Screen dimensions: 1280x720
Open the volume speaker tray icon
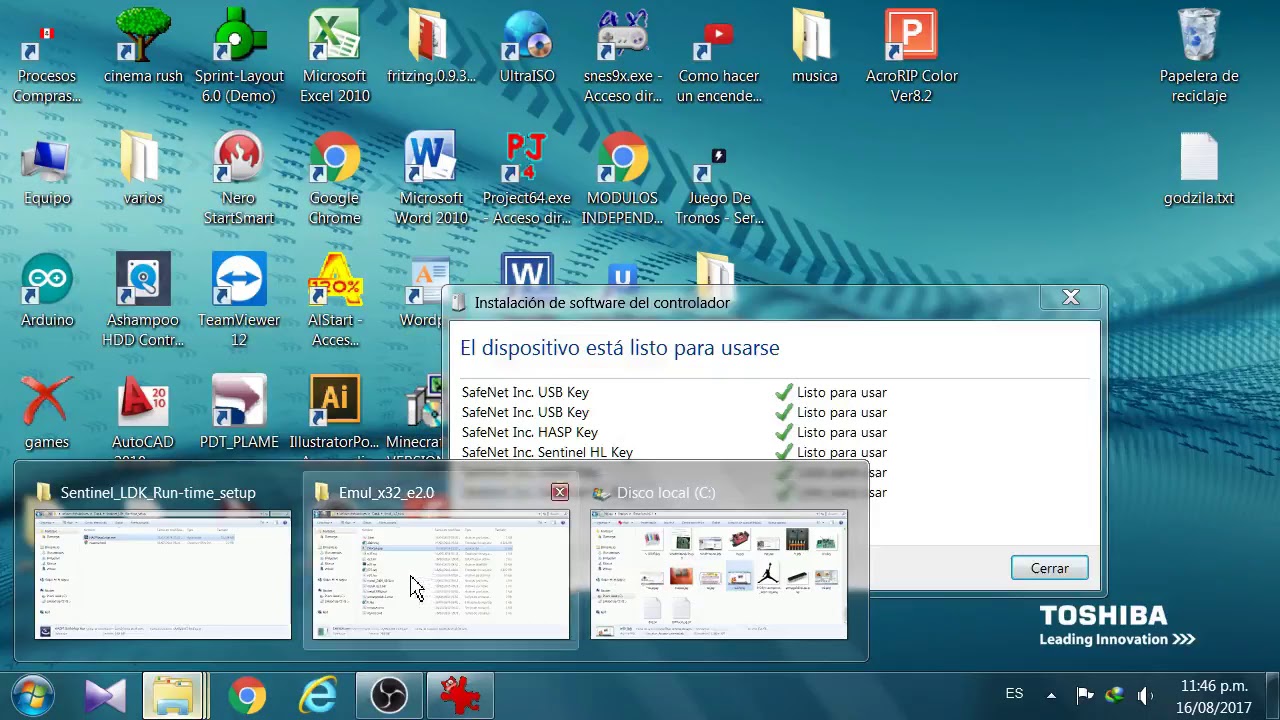(1145, 695)
